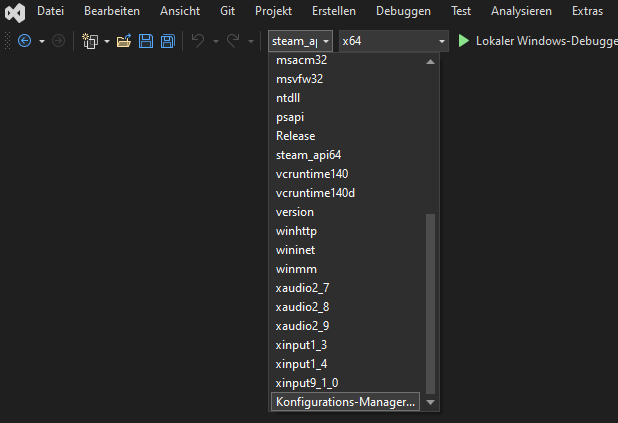Pick xinput1_4 in the dropdown list

pyautogui.click(x=301, y=364)
